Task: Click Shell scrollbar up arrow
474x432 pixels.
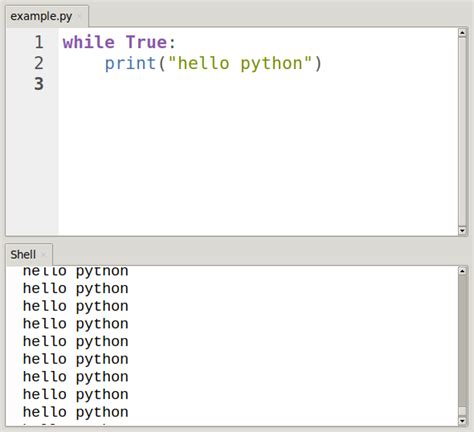Action: 462,271
